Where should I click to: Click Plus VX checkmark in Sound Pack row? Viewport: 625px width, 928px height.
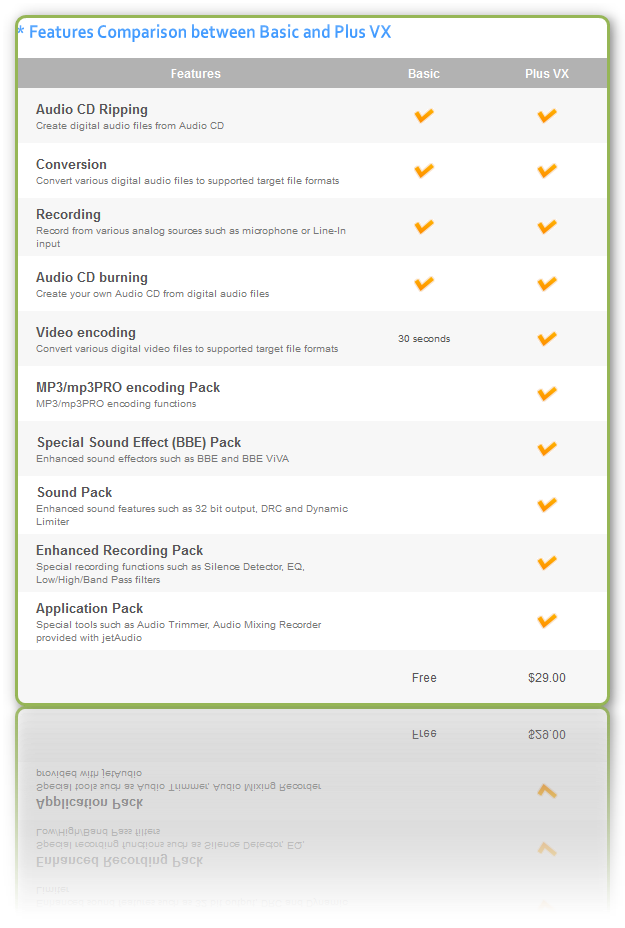click(547, 505)
